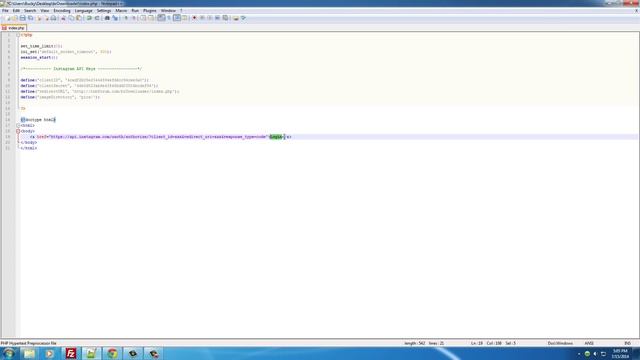Close the current document via toolbar icon
The image size is (640, 360).
tap(39, 18)
